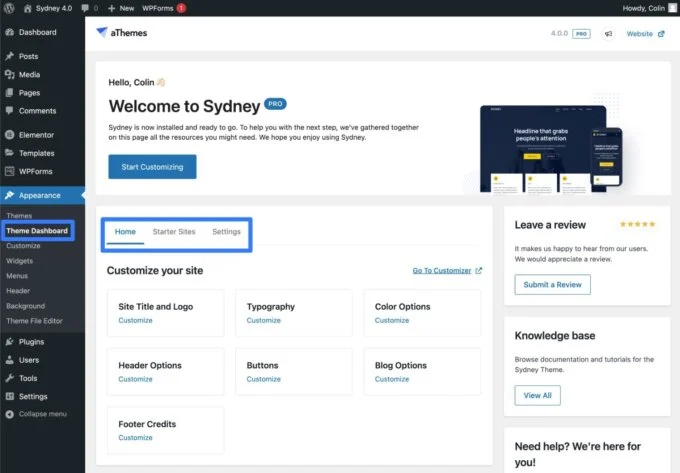Screen dimensions: 680x473
Task: Open the Settings tab in theme dashboard
Action: pos(226,232)
